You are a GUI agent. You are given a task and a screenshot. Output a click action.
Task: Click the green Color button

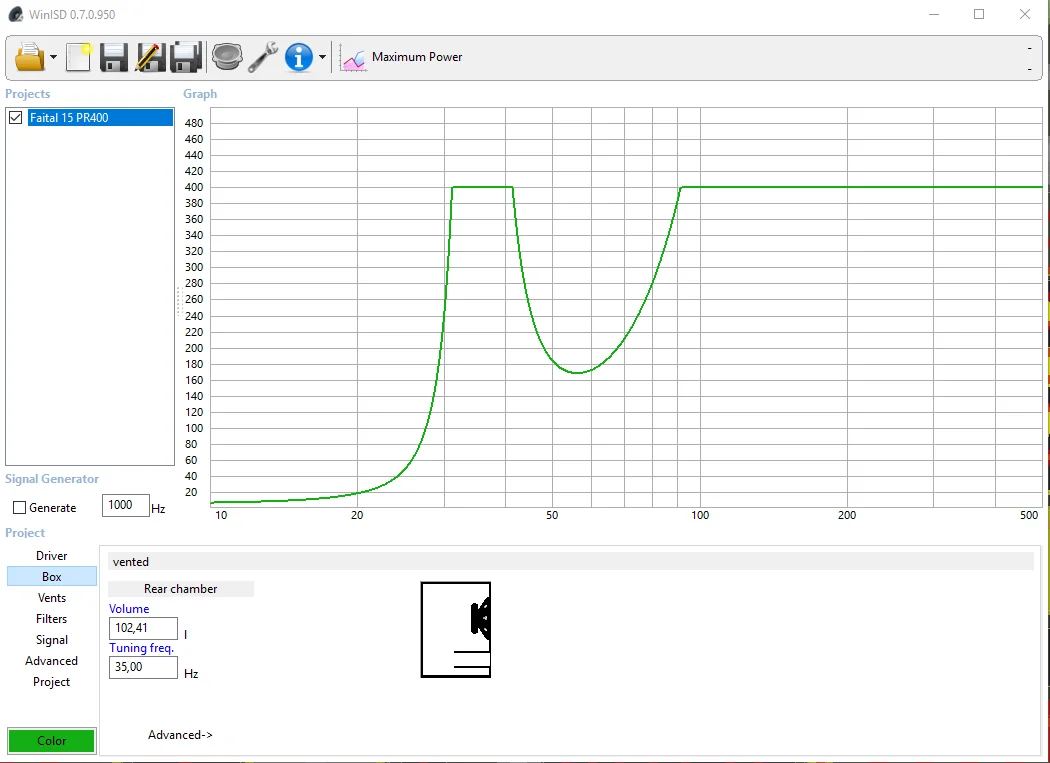[x=52, y=741]
